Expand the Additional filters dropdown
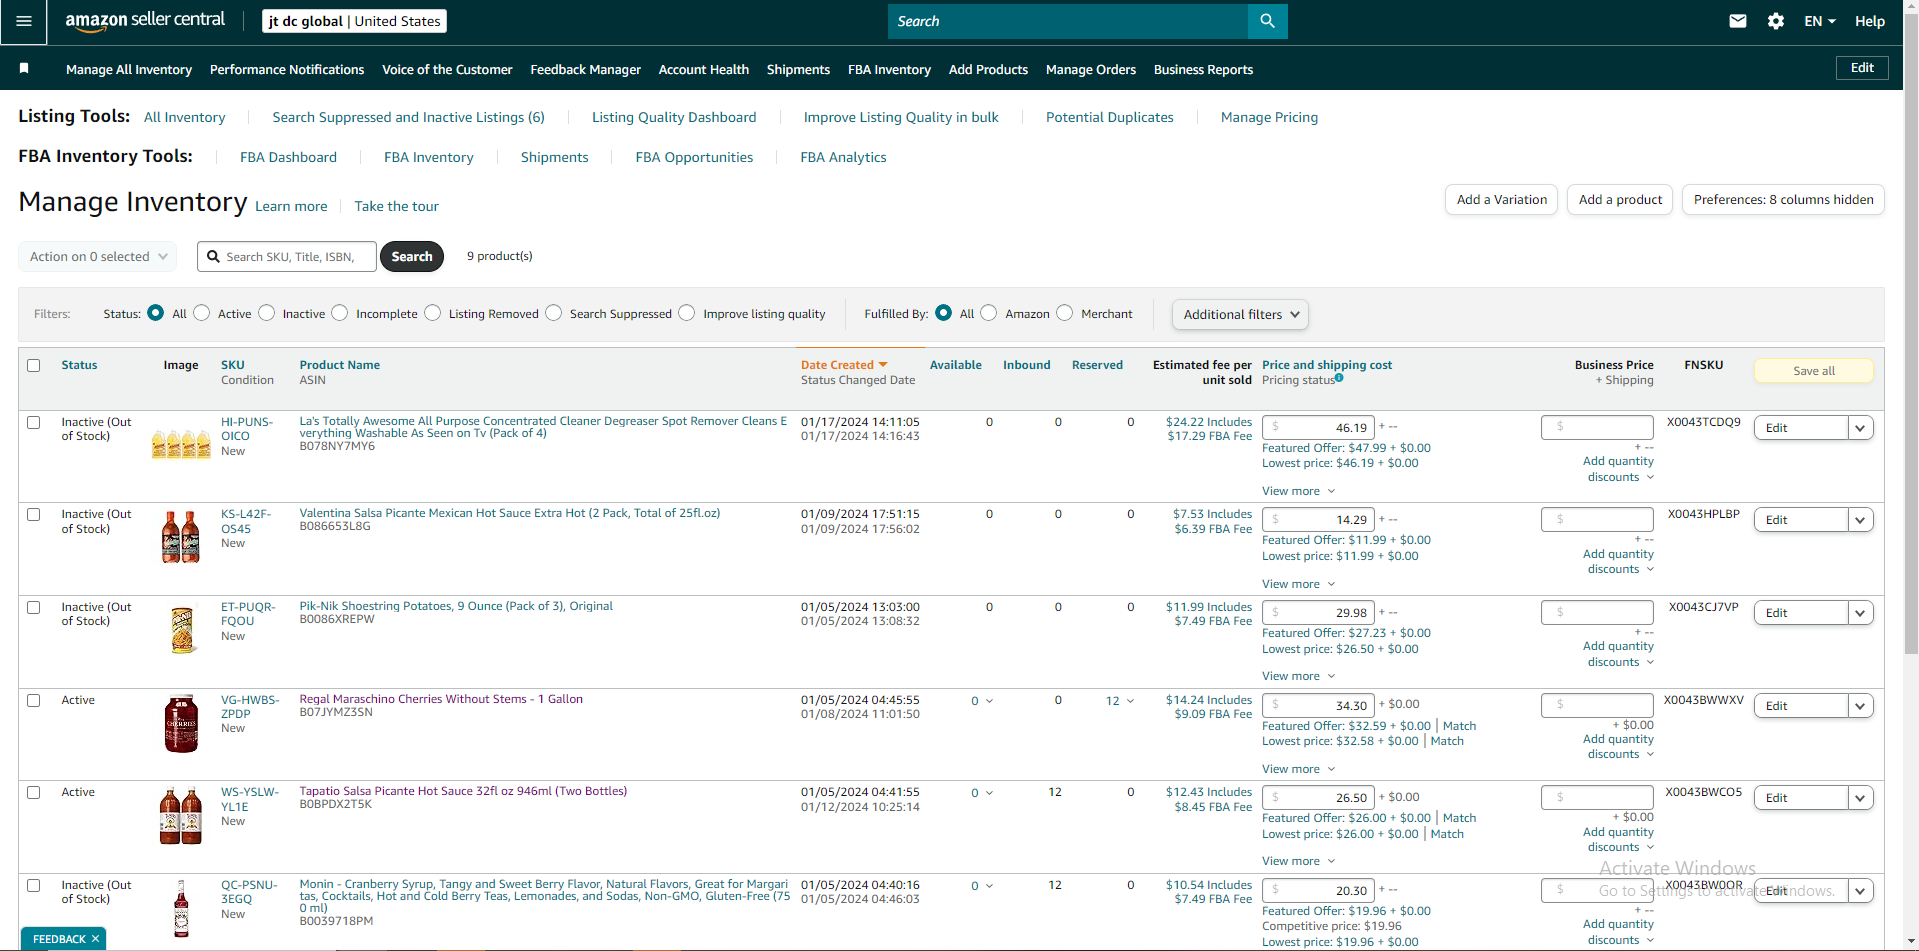Image resolution: width=1919 pixels, height=951 pixels. pyautogui.click(x=1240, y=314)
